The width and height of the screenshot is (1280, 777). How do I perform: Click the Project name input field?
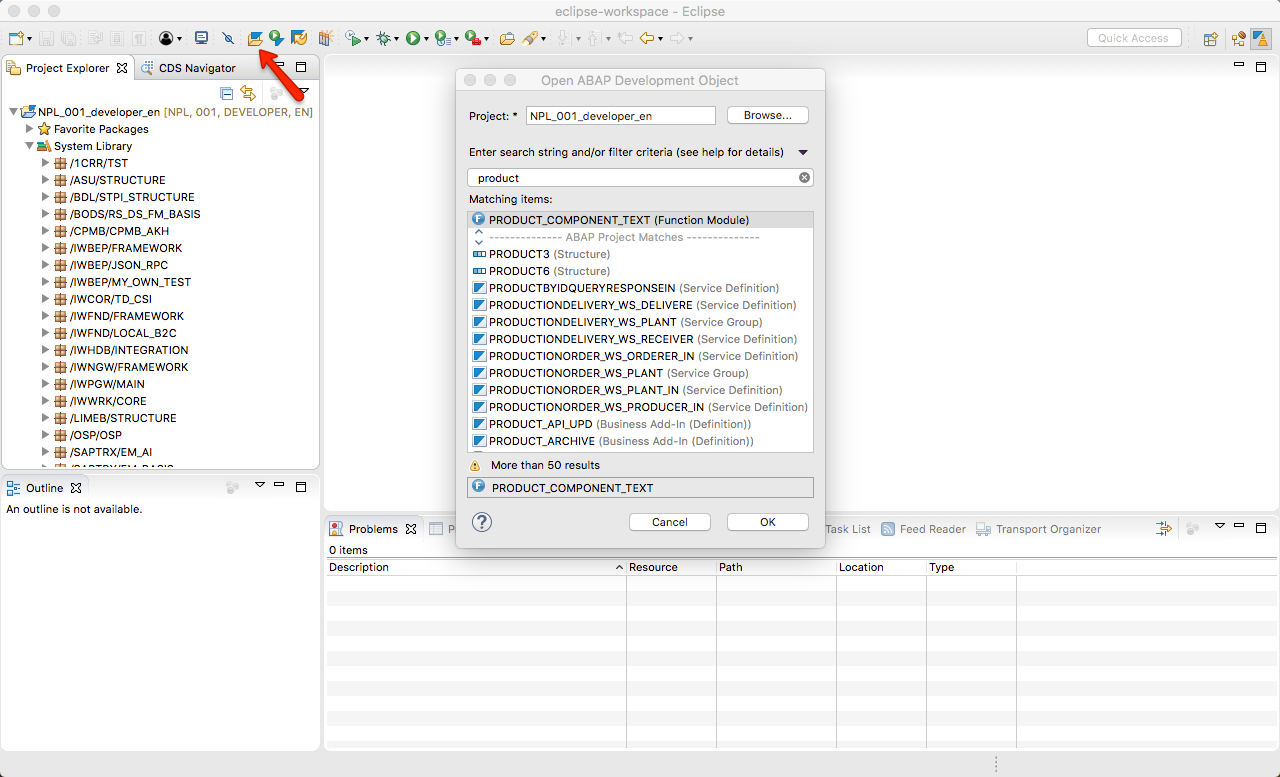(x=621, y=116)
